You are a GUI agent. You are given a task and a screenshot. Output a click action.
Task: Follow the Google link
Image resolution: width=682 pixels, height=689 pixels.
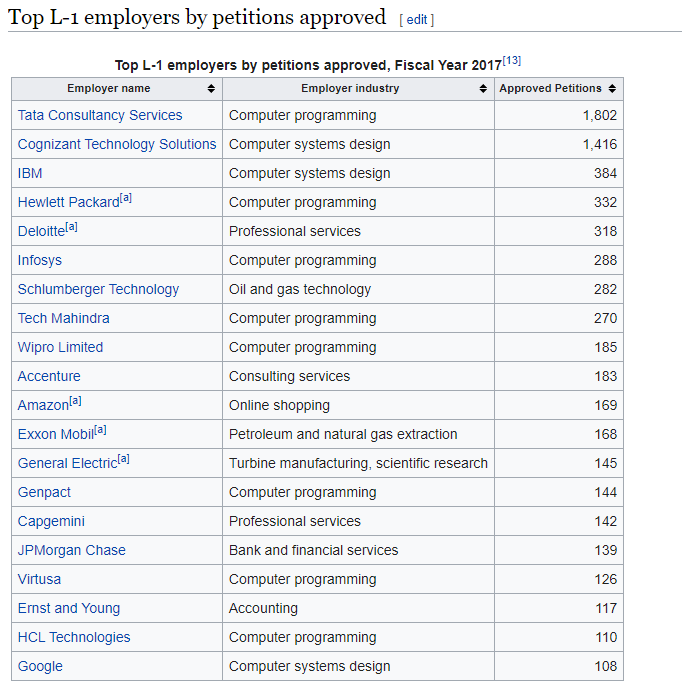pyautogui.click(x=40, y=666)
